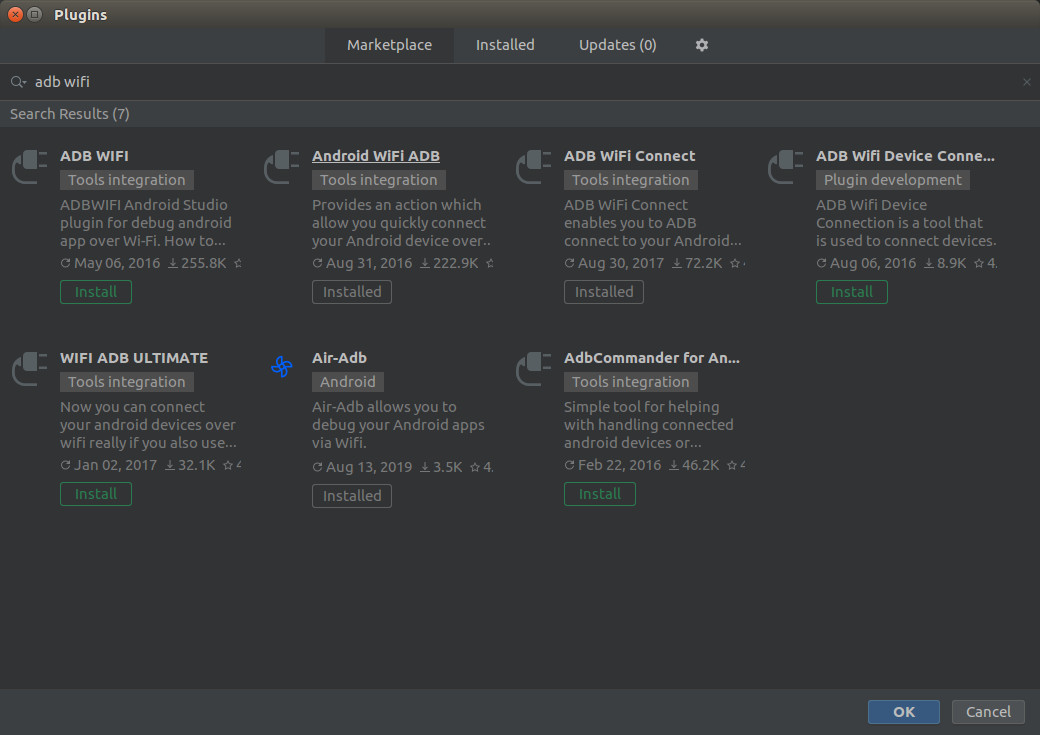Switch to the Marketplace tab
Image resolution: width=1040 pixels, height=735 pixels.
click(x=389, y=45)
